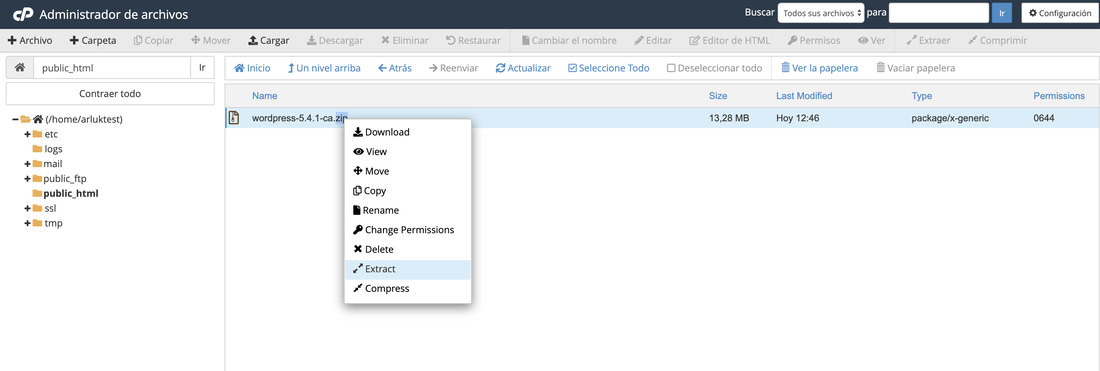Viewport: 1100px width, 371px height.
Task: Create a new folder with Carpeta
Action: (93, 41)
